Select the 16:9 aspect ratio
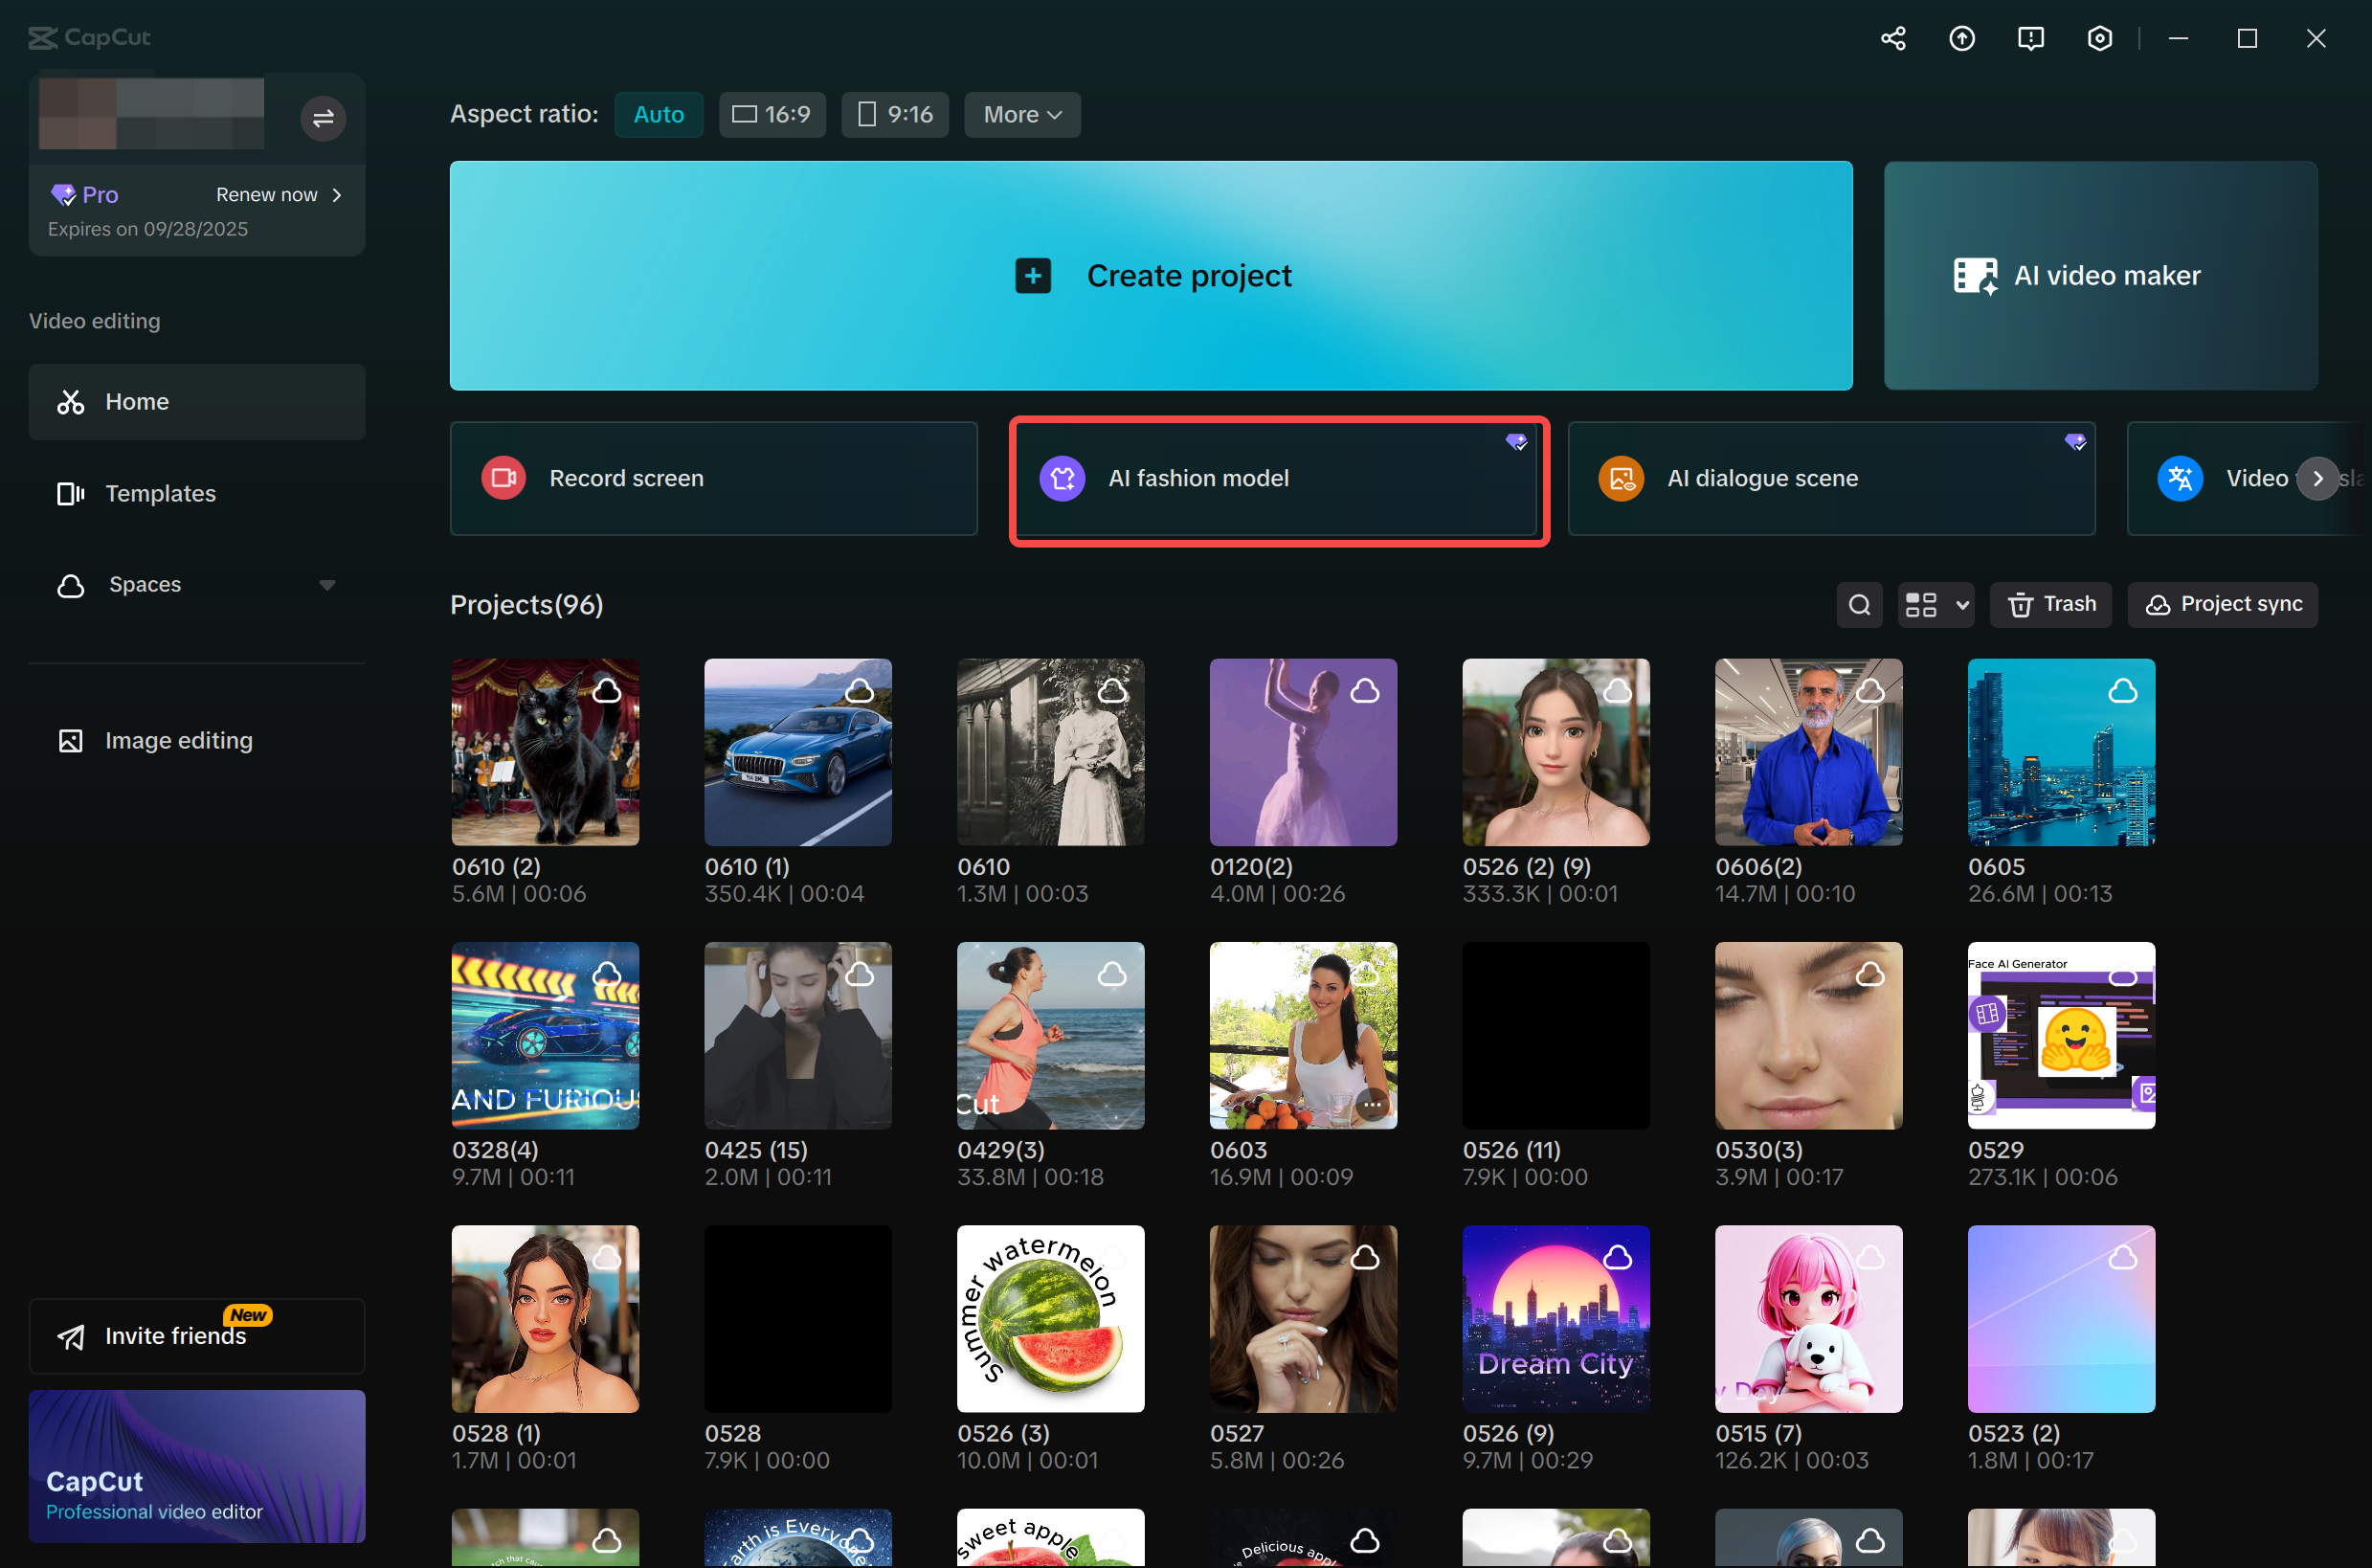Screen dimensions: 2372x1568 tap(772, 114)
